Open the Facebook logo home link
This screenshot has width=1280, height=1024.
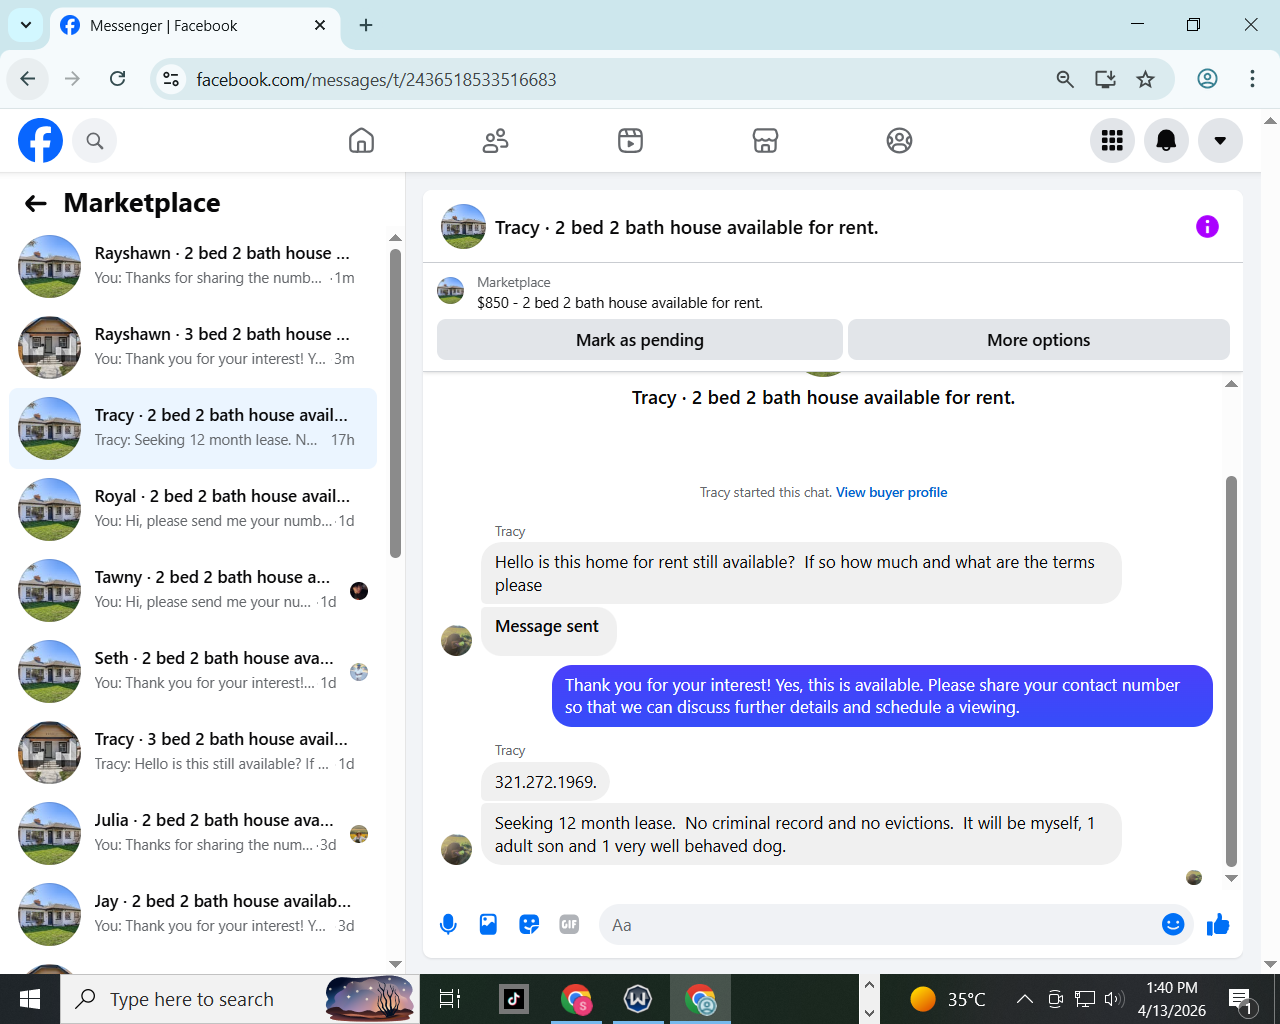pos(40,141)
